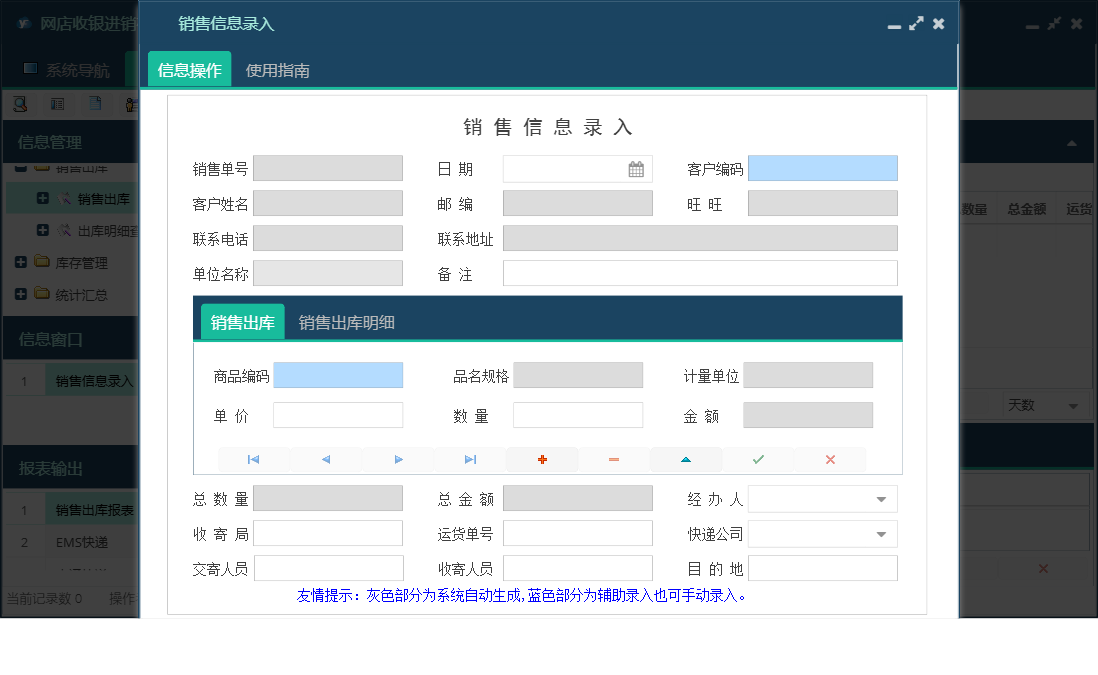Go to the last record navigation icon
Image resolution: width=1098 pixels, height=675 pixels.
(470, 459)
